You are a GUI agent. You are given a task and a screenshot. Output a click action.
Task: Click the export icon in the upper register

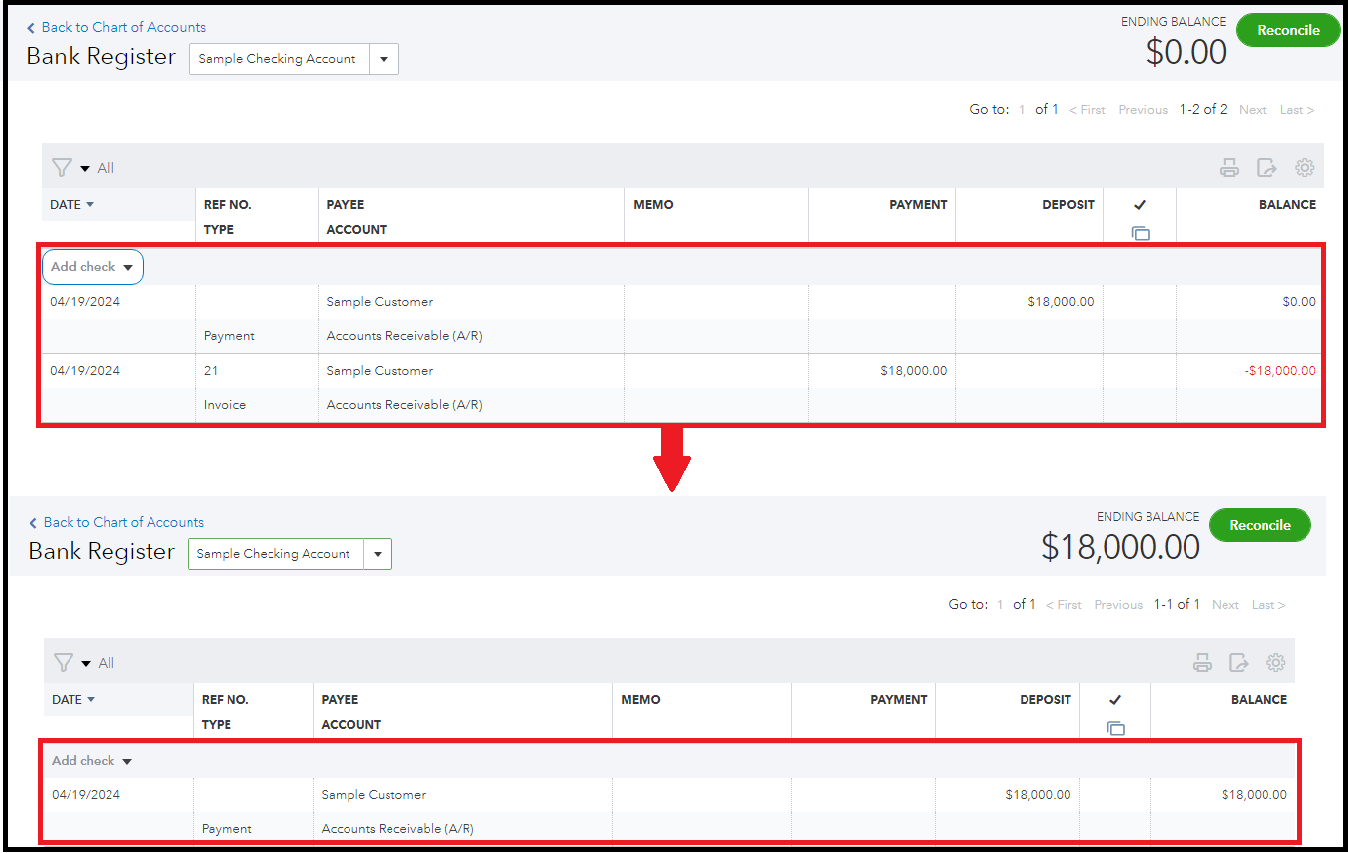pos(1266,168)
